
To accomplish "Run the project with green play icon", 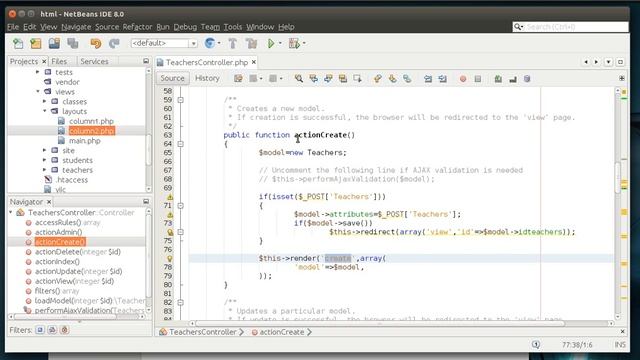I will [x=271, y=43].
